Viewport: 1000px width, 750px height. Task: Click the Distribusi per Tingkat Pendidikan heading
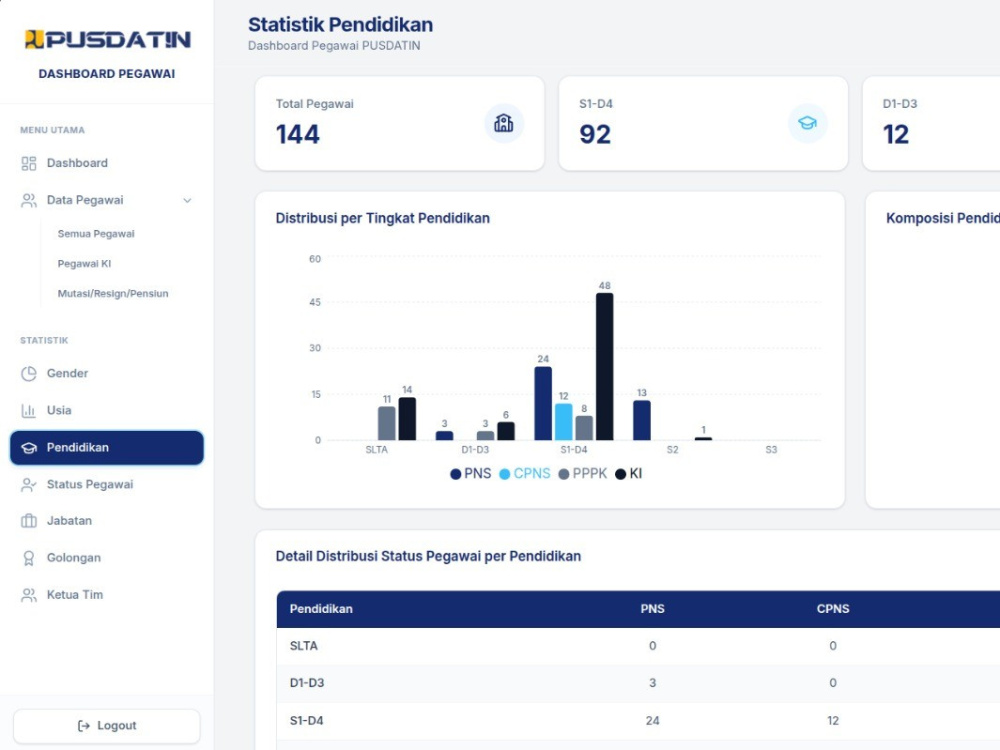[383, 218]
